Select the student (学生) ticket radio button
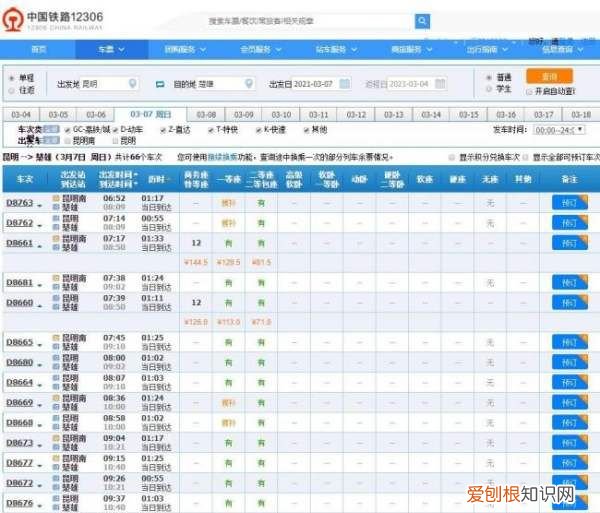The image size is (600, 513). (489, 89)
